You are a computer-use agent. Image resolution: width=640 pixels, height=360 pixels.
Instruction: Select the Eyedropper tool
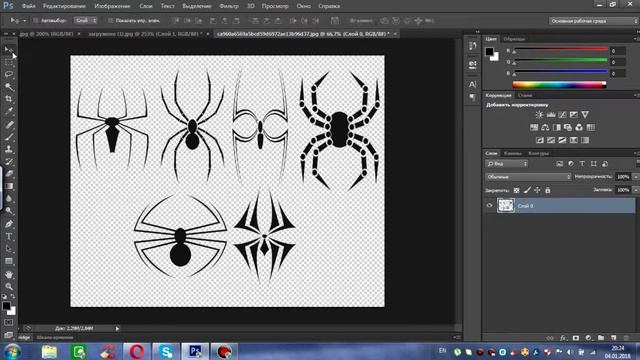click(x=9, y=111)
